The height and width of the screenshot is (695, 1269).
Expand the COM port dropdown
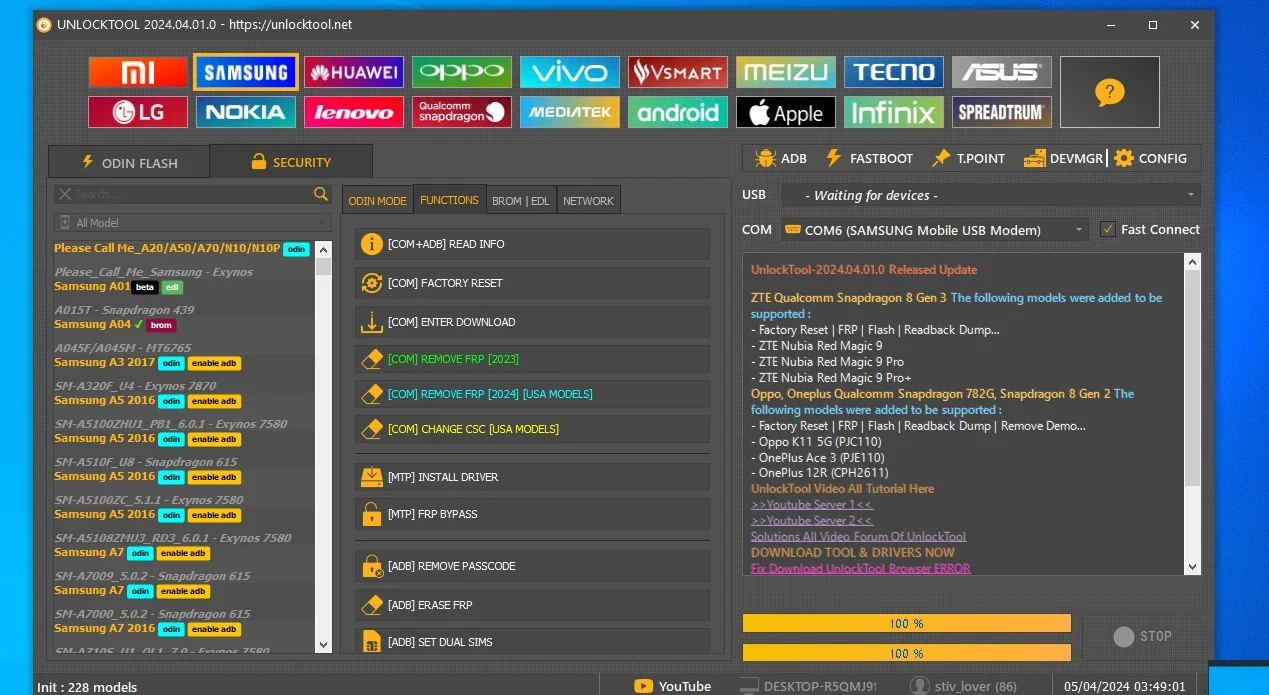pos(935,230)
